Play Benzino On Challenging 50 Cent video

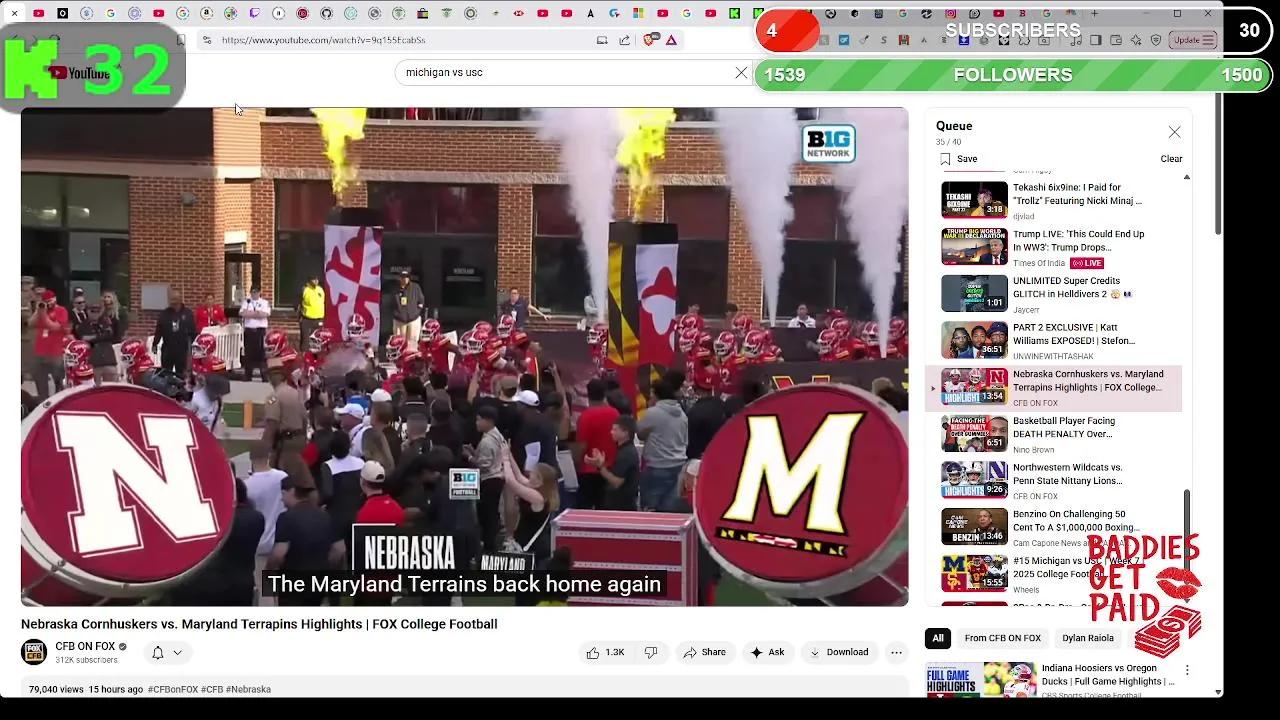point(1060,526)
